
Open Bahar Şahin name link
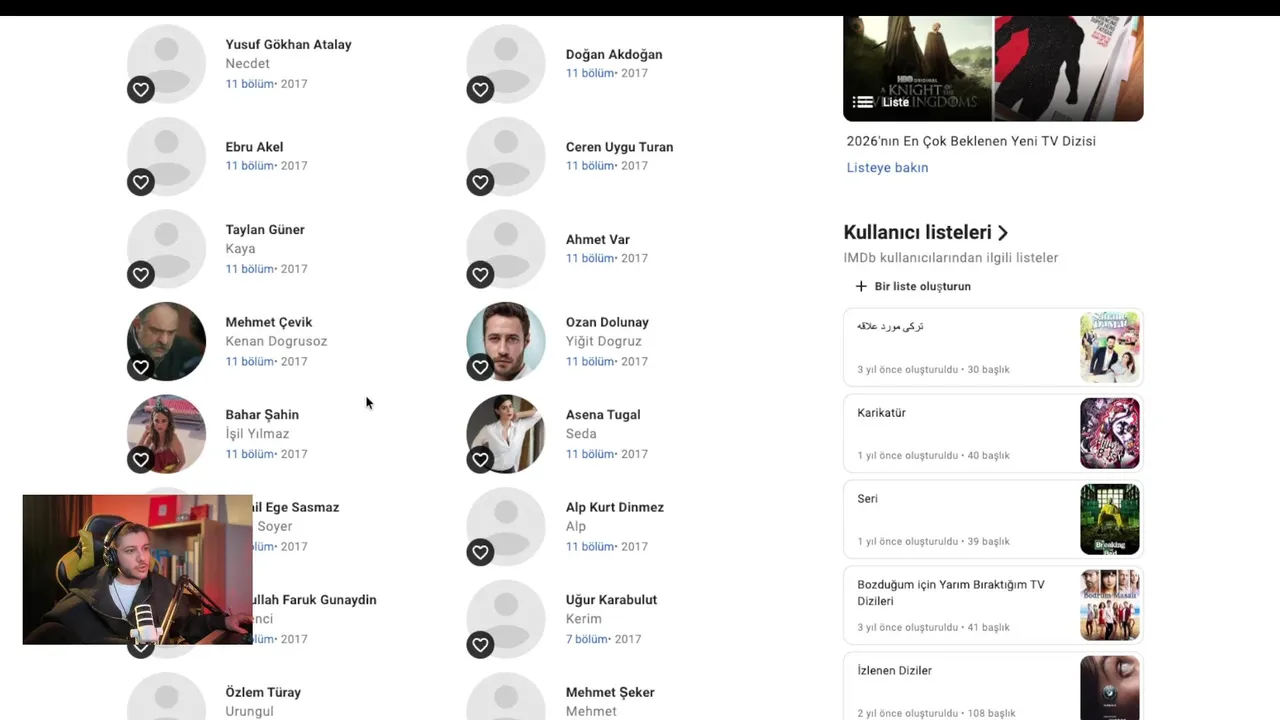coord(262,415)
